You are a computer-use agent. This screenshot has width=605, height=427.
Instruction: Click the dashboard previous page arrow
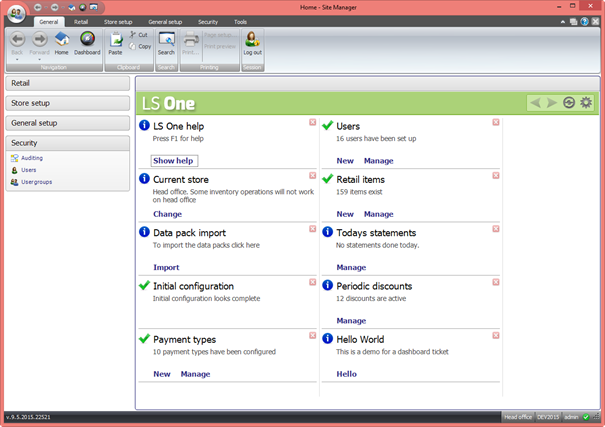click(535, 103)
